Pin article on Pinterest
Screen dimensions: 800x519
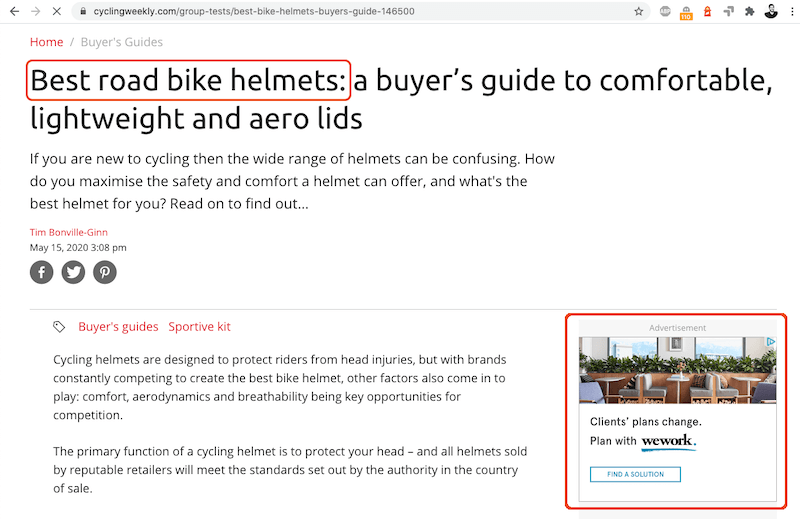(105, 272)
